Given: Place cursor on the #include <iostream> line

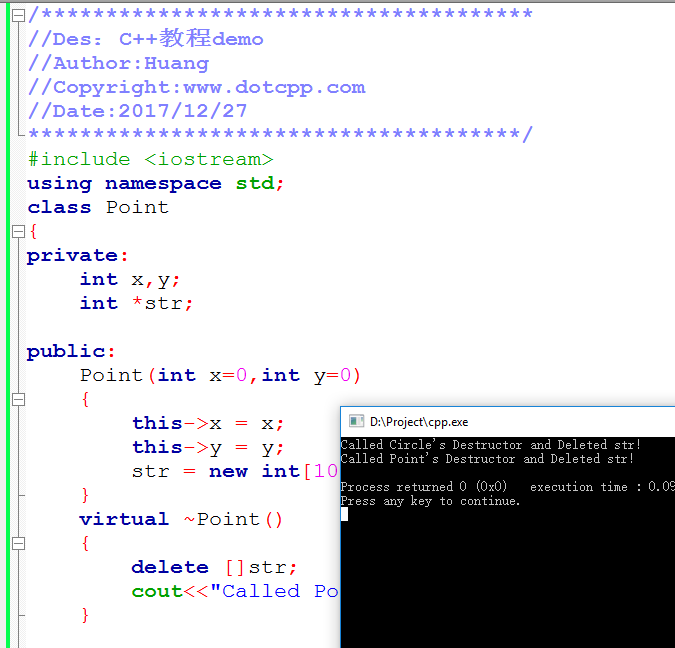Looking at the screenshot, I should click(150, 159).
